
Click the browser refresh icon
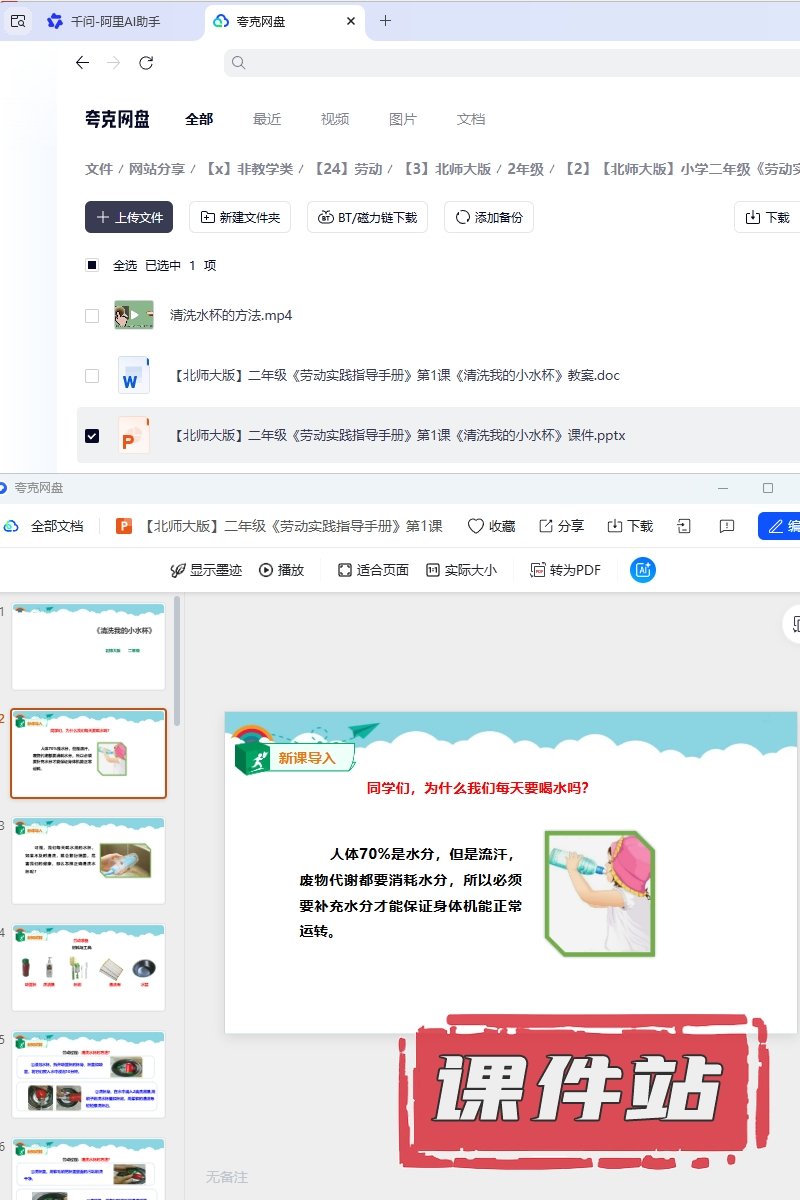click(146, 63)
